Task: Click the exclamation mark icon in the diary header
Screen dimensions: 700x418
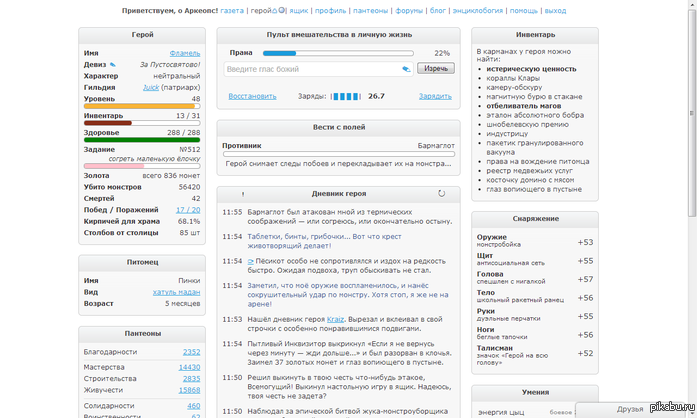Action: pyautogui.click(x=242, y=193)
